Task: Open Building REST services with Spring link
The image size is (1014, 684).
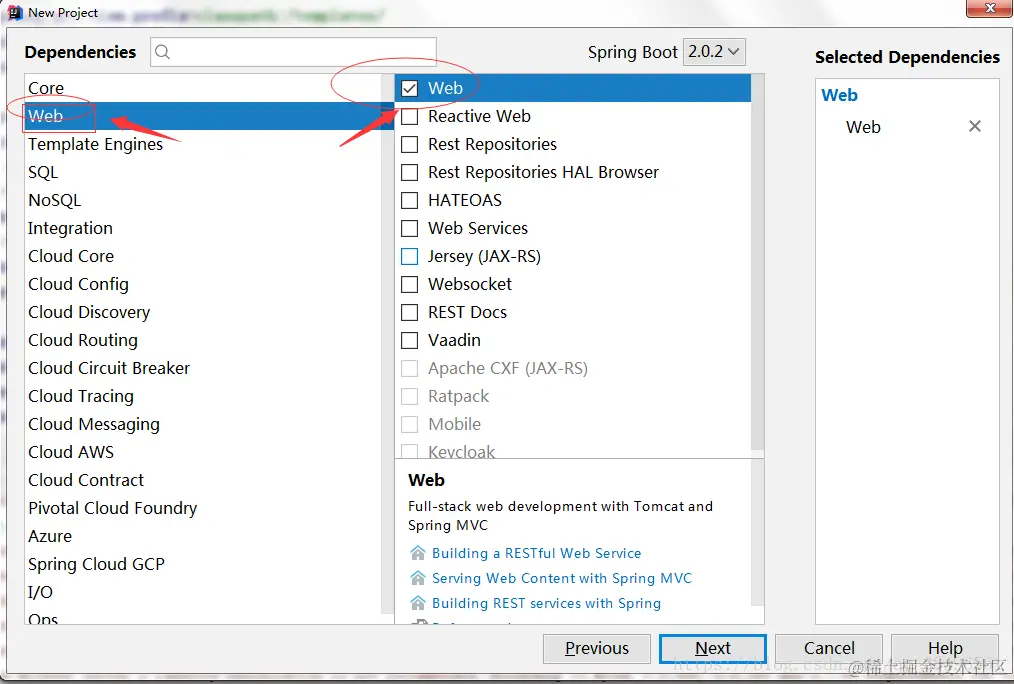Action: pyautogui.click(x=546, y=603)
